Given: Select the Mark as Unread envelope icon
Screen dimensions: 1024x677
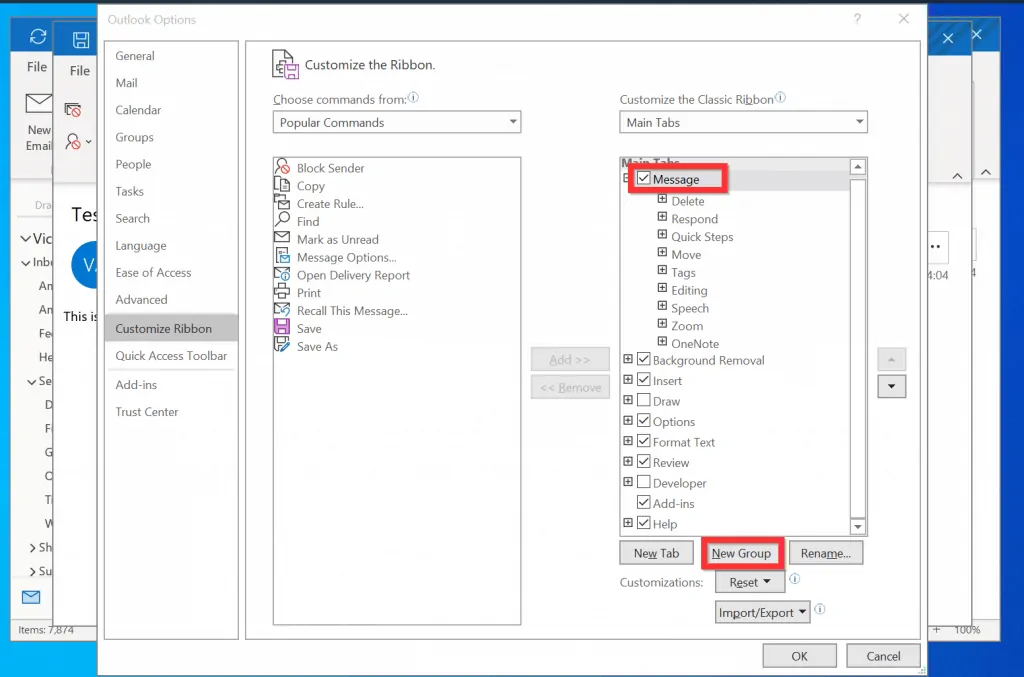Looking at the screenshot, I should click(x=282, y=238).
